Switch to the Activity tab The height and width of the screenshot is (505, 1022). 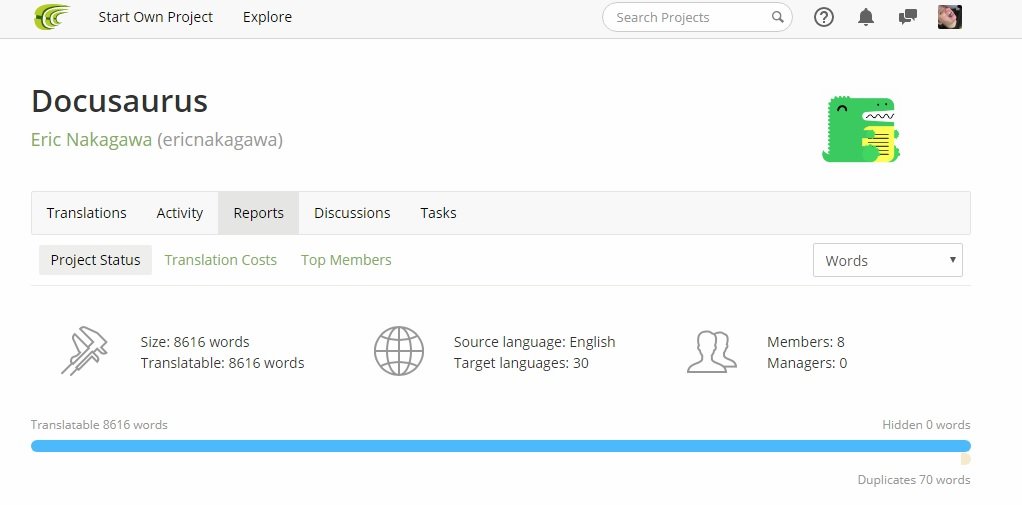coord(180,213)
